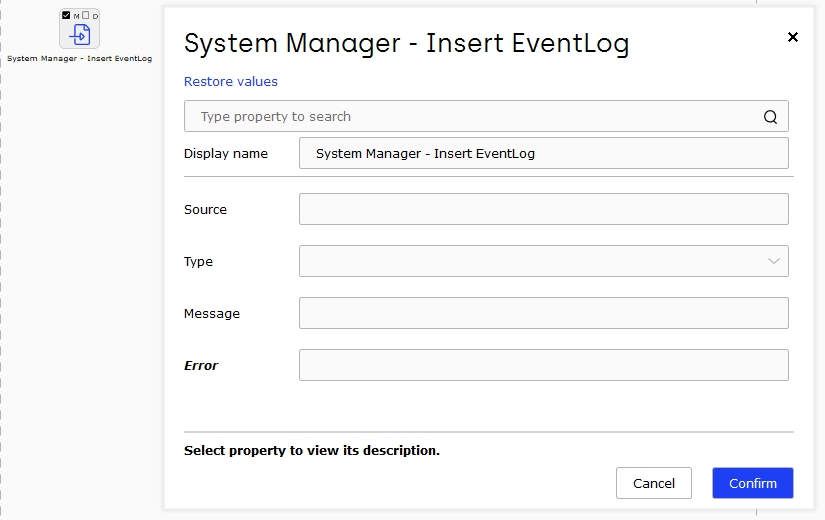Click into the Source input field
The height and width of the screenshot is (520, 825).
(x=544, y=209)
